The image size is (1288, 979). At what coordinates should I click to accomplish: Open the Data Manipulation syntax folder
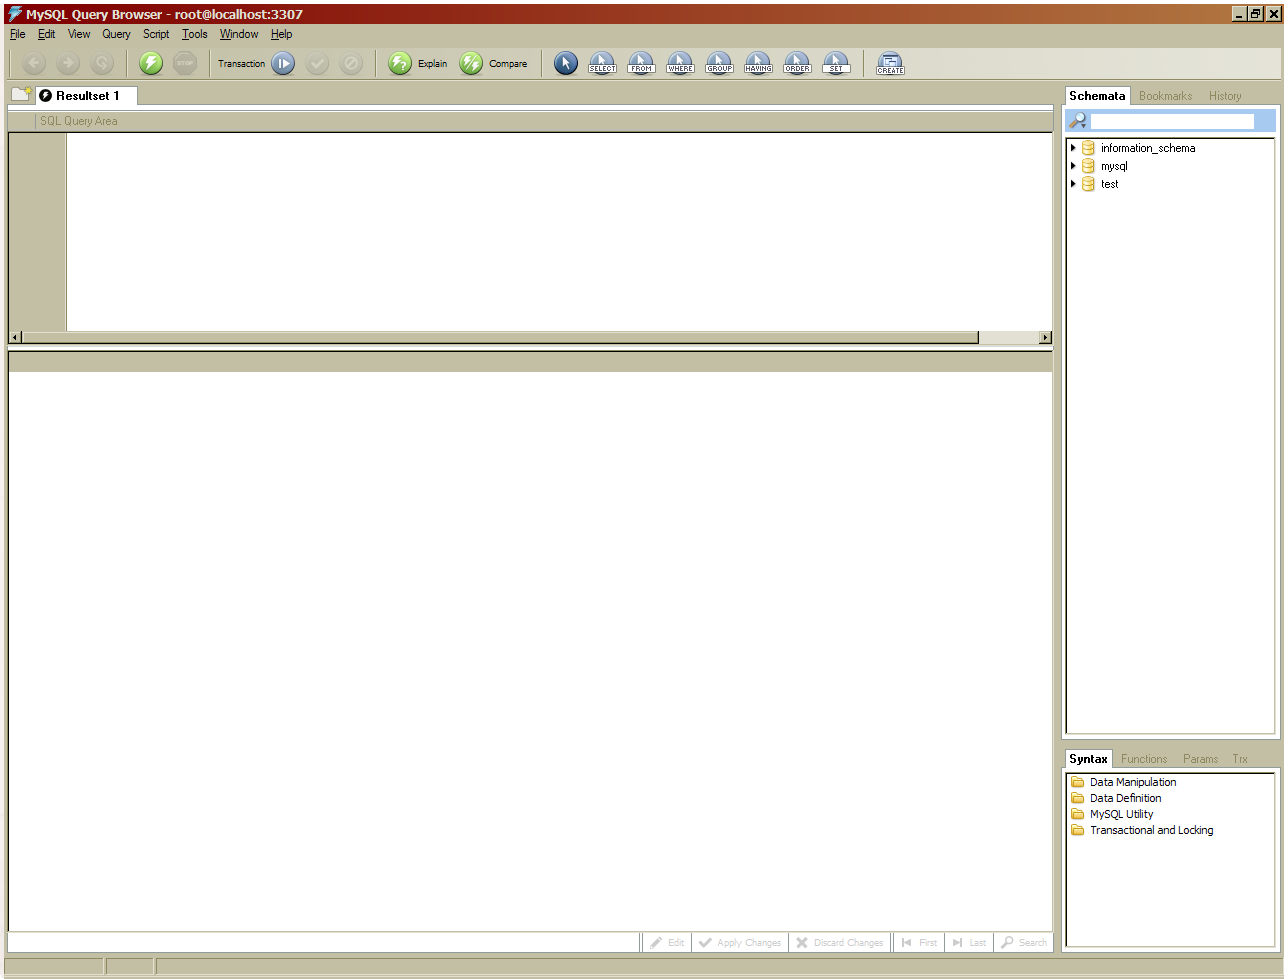1133,782
